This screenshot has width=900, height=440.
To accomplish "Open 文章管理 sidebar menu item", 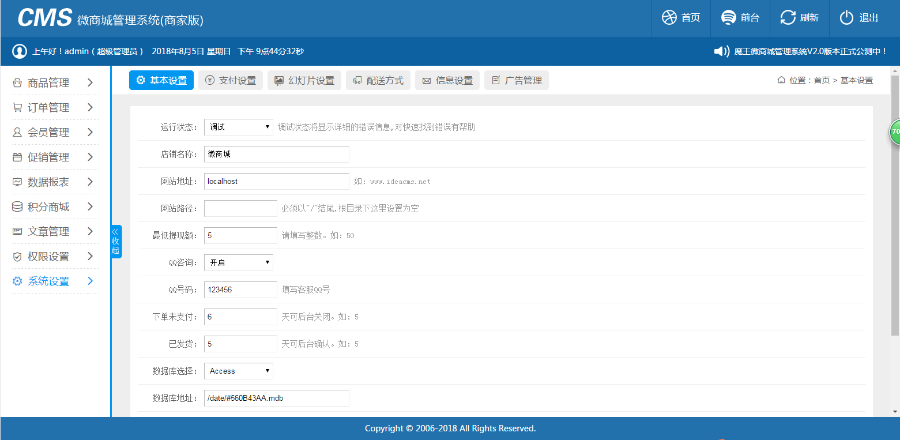I will [x=55, y=231].
